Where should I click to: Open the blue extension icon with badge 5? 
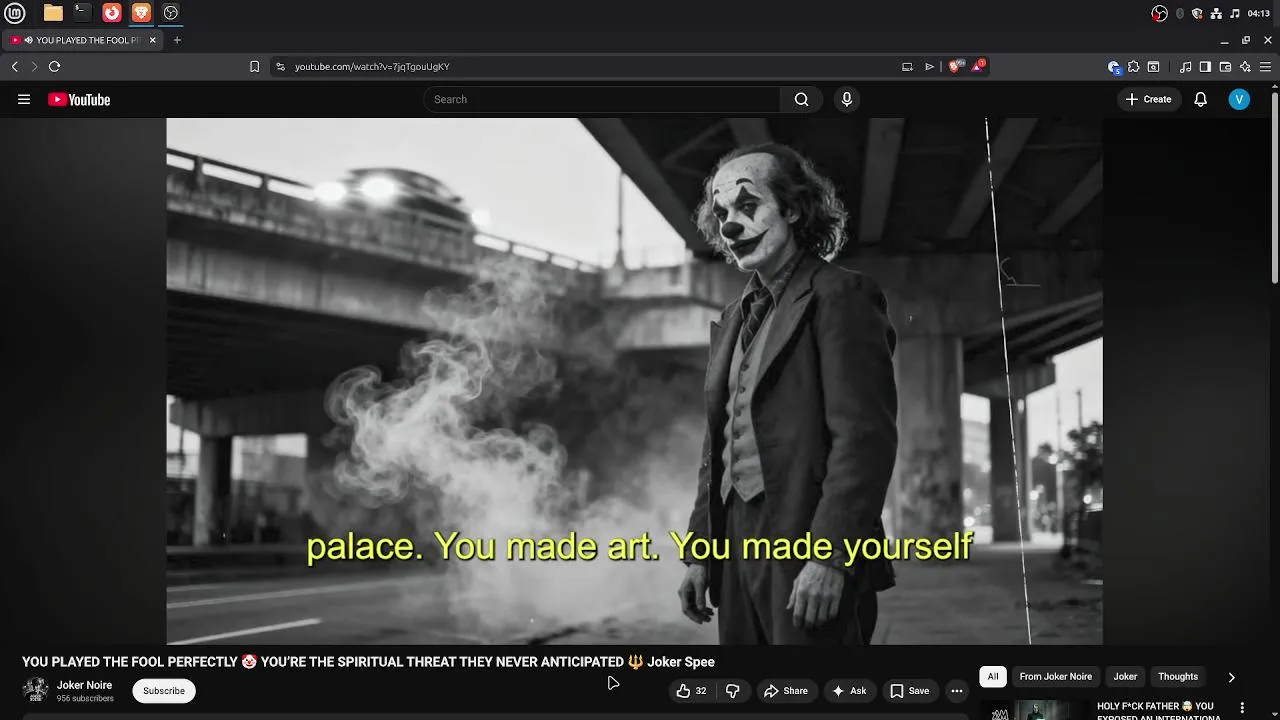pos(1114,67)
